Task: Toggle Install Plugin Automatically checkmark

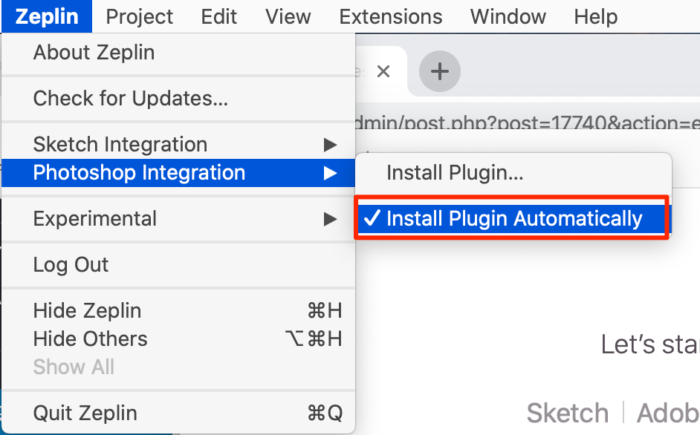Action: [x=513, y=218]
